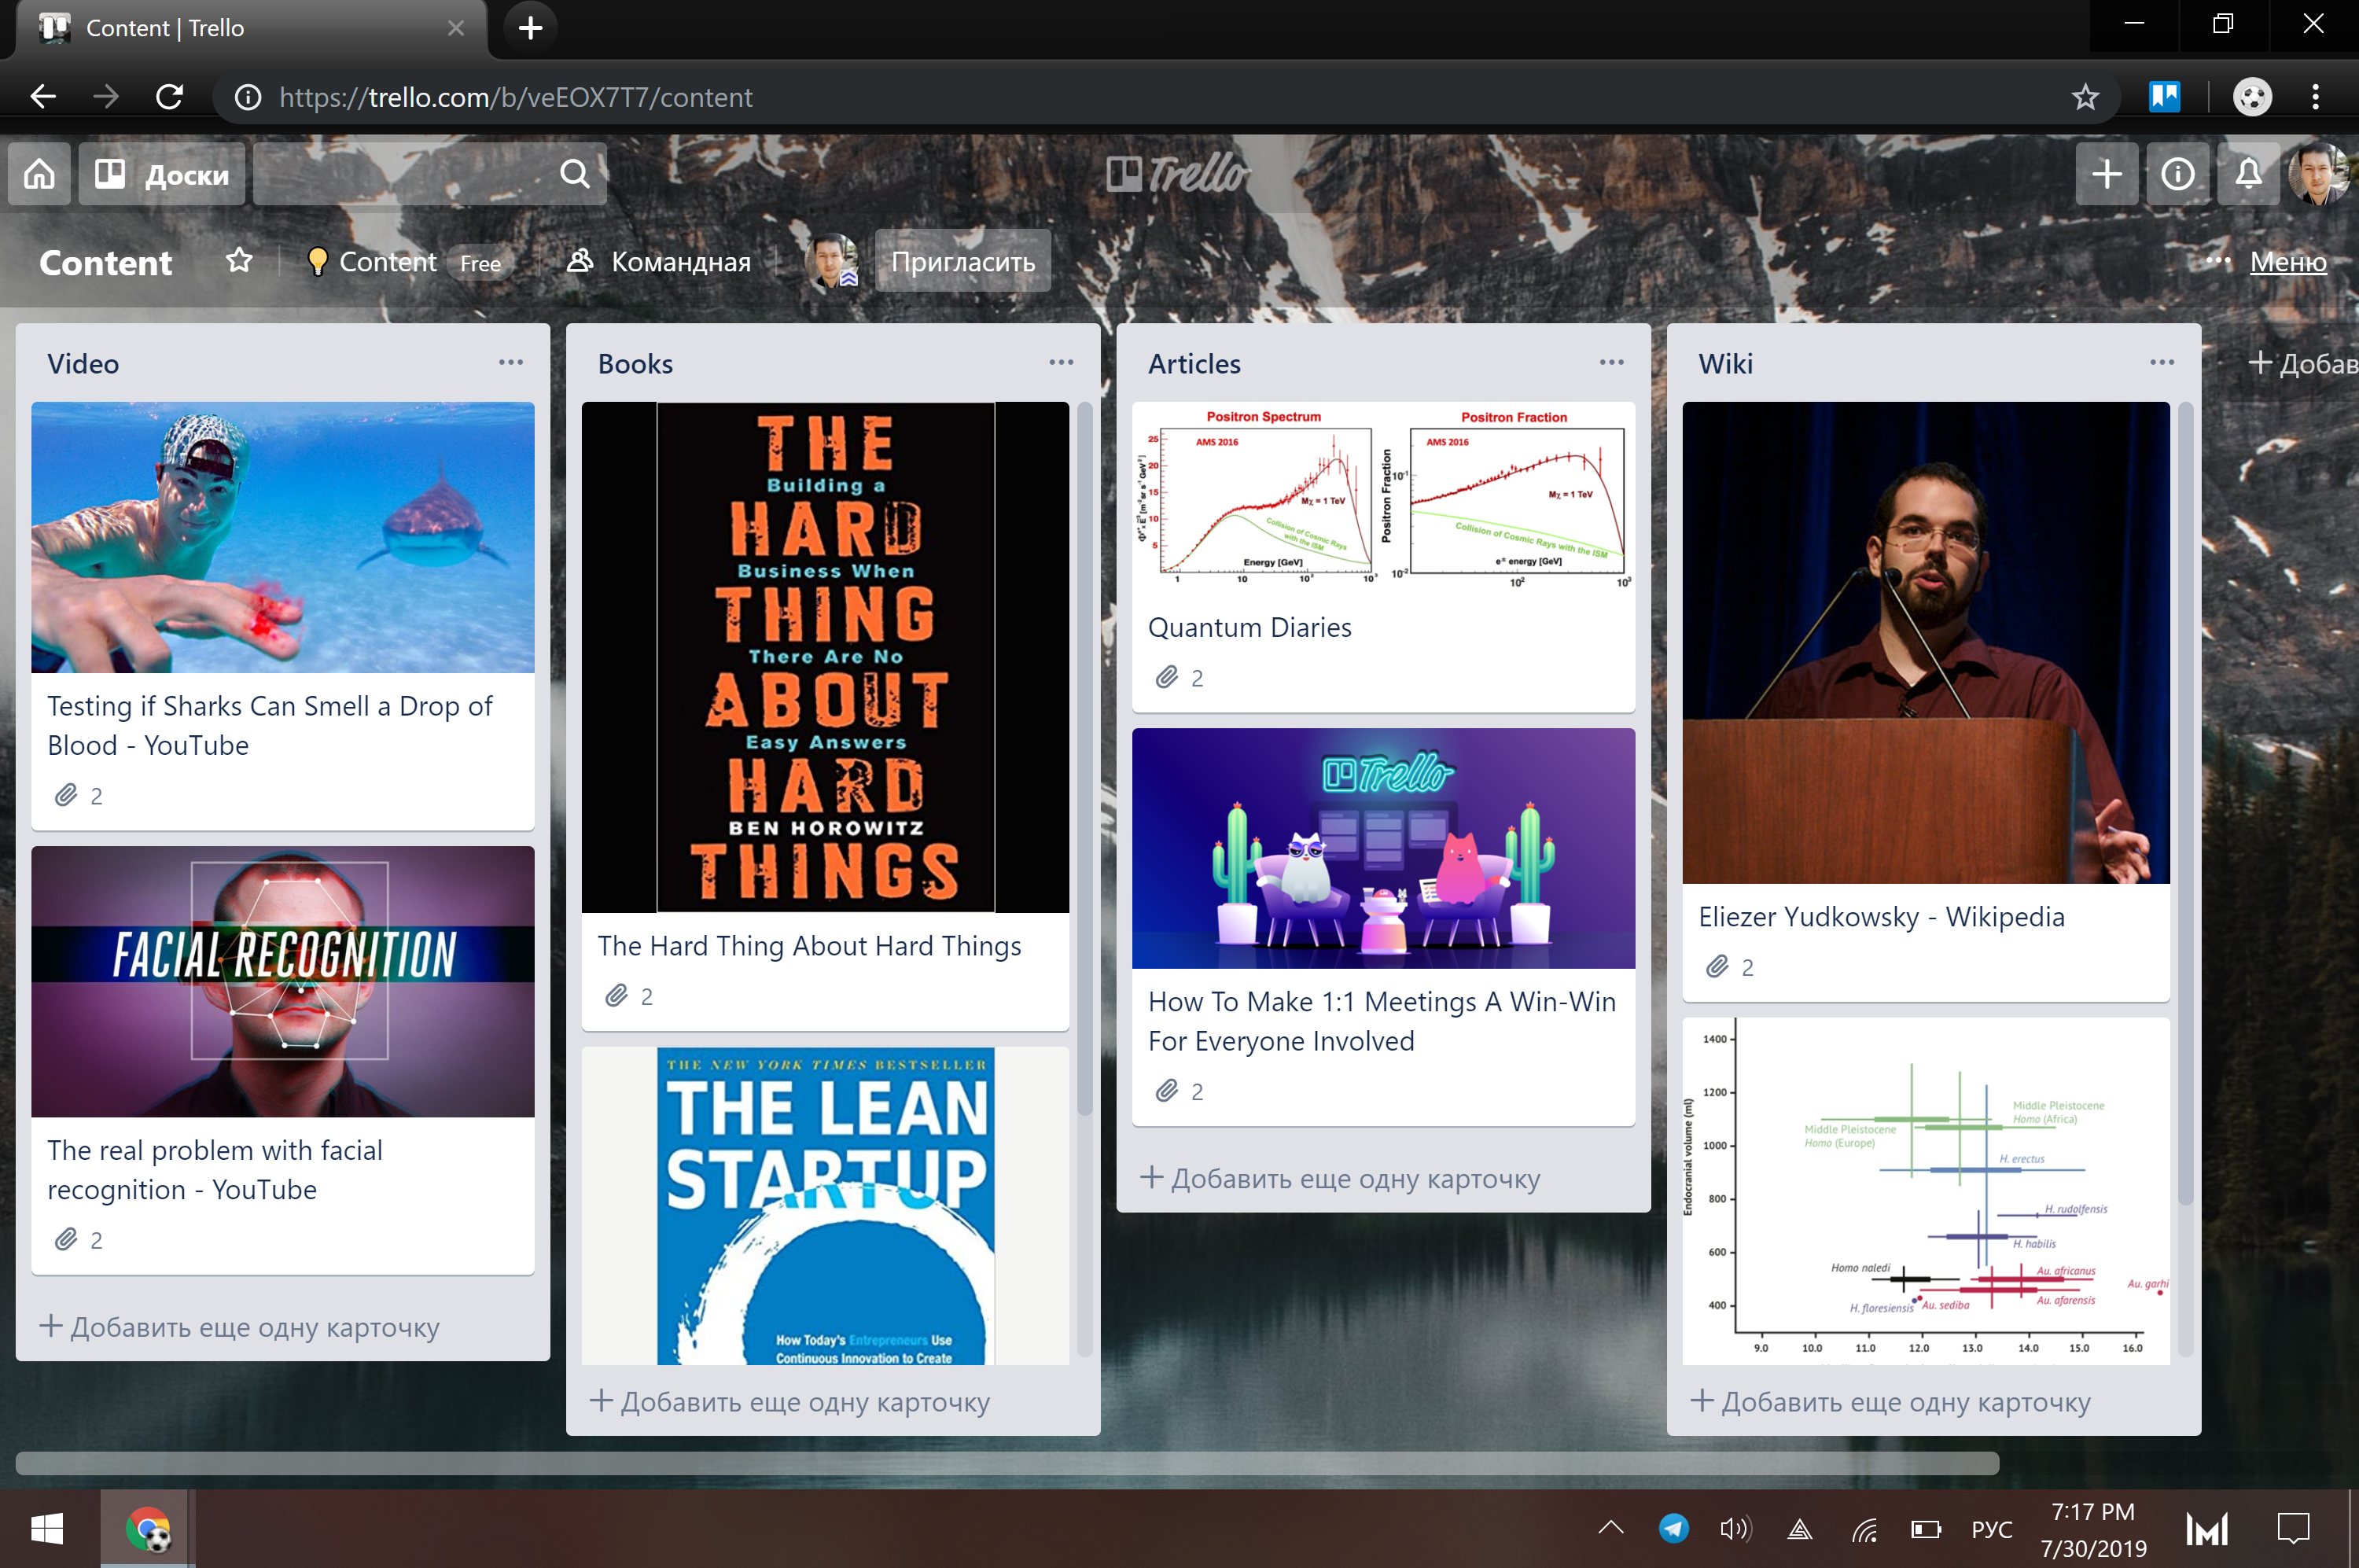Open Telegram tray icon
The image size is (2359, 1568).
[1673, 1528]
